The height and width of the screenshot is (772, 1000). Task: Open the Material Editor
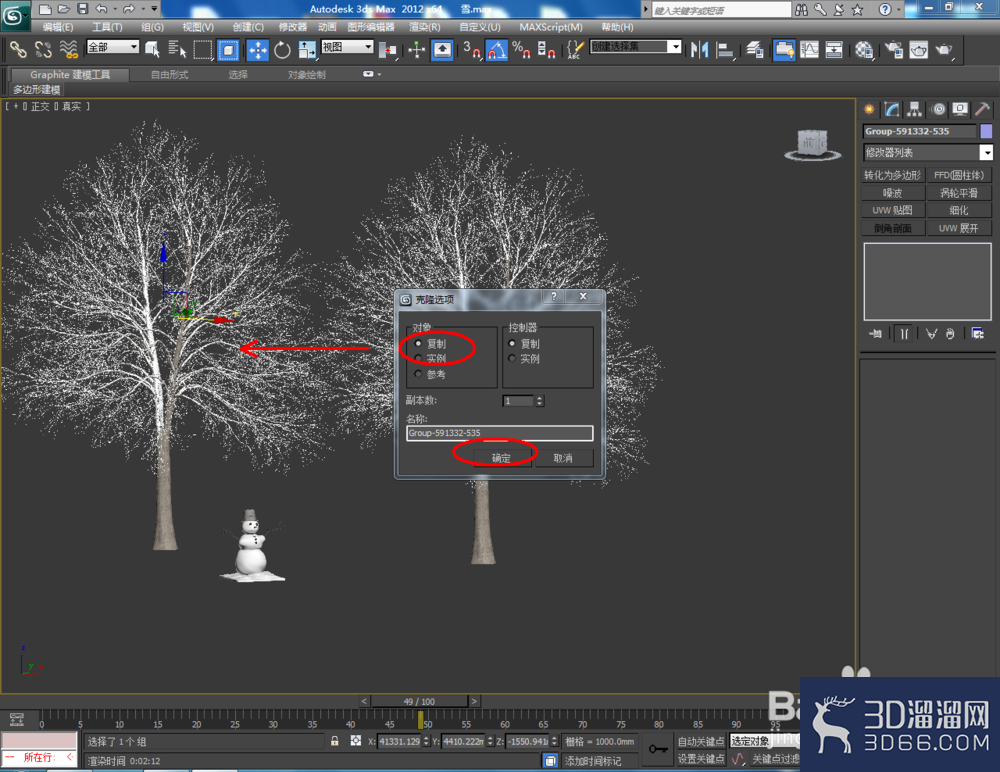[864, 50]
